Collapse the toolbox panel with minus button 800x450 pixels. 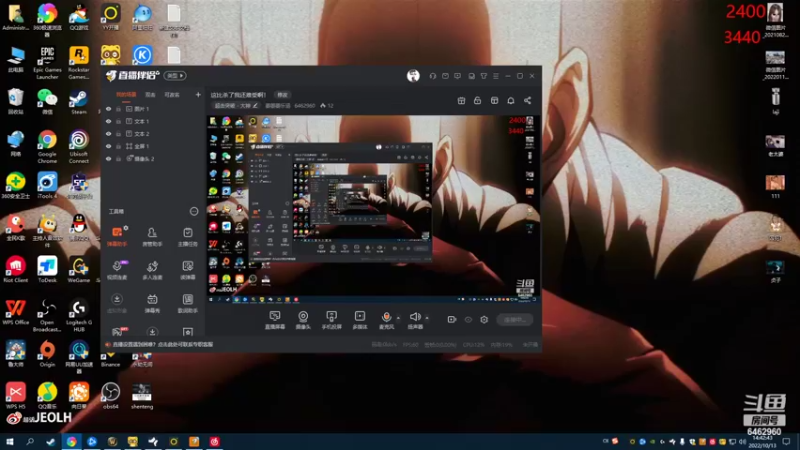pyautogui.click(x=194, y=211)
